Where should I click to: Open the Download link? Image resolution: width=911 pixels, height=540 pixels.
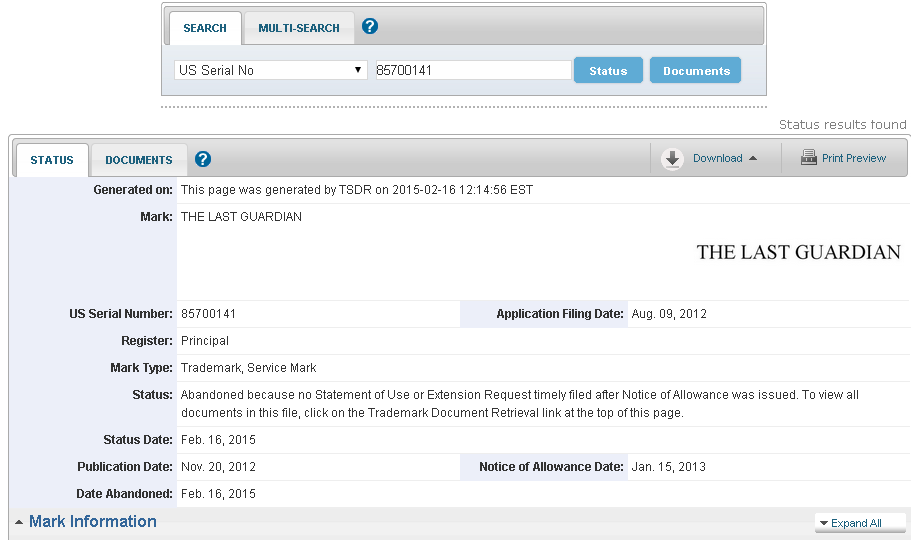point(718,158)
